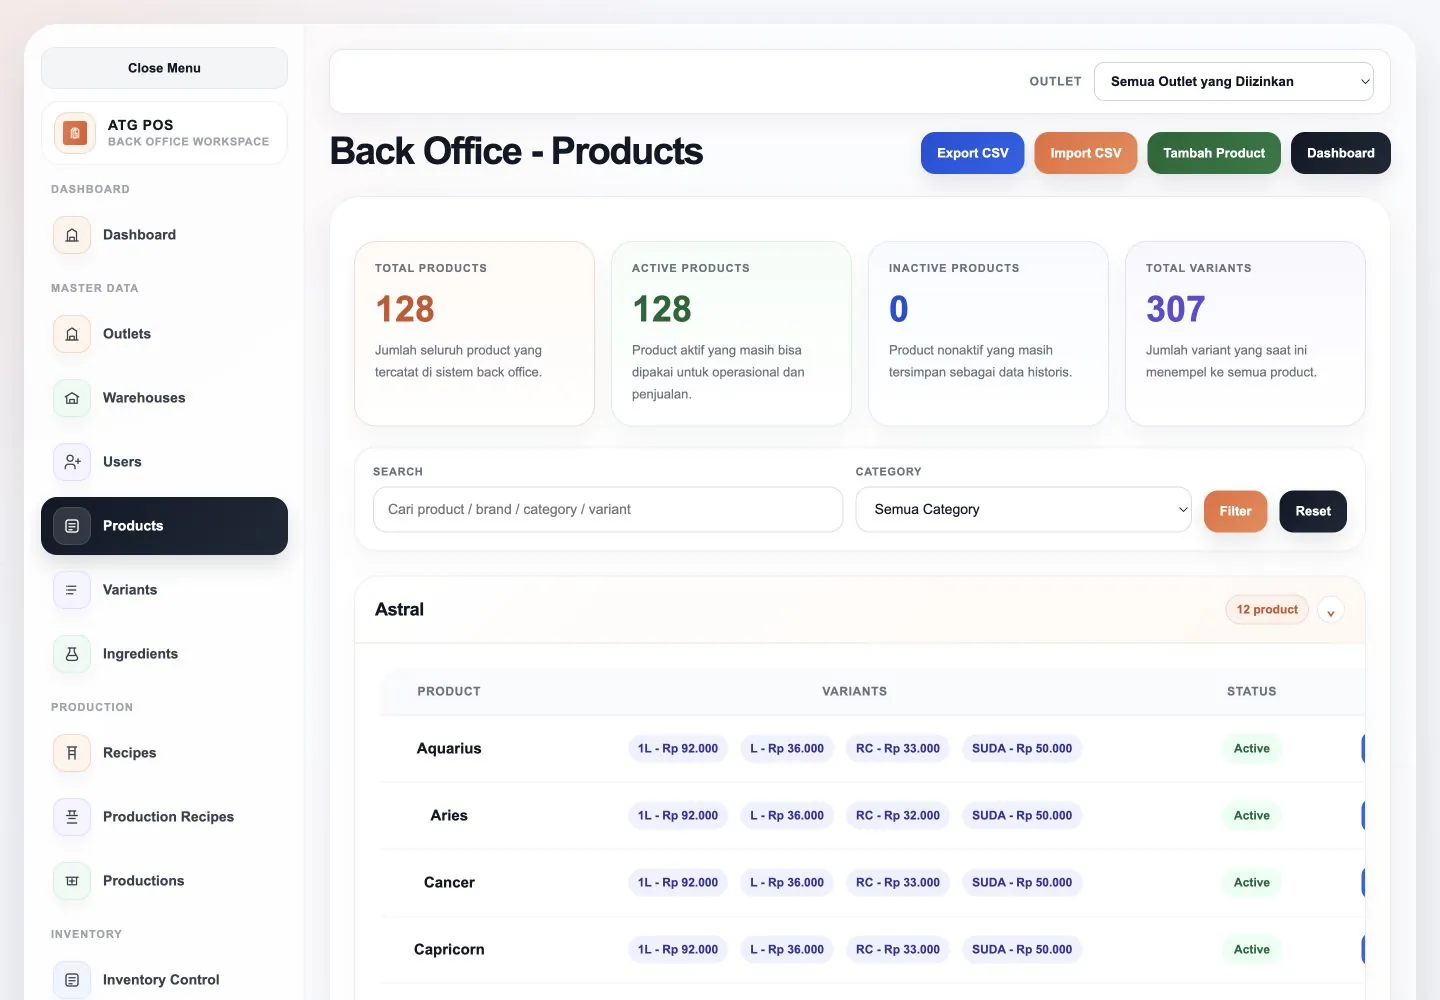Viewport: 1440px width, 1000px height.
Task: Click the Astral brand heading
Action: (x=399, y=610)
